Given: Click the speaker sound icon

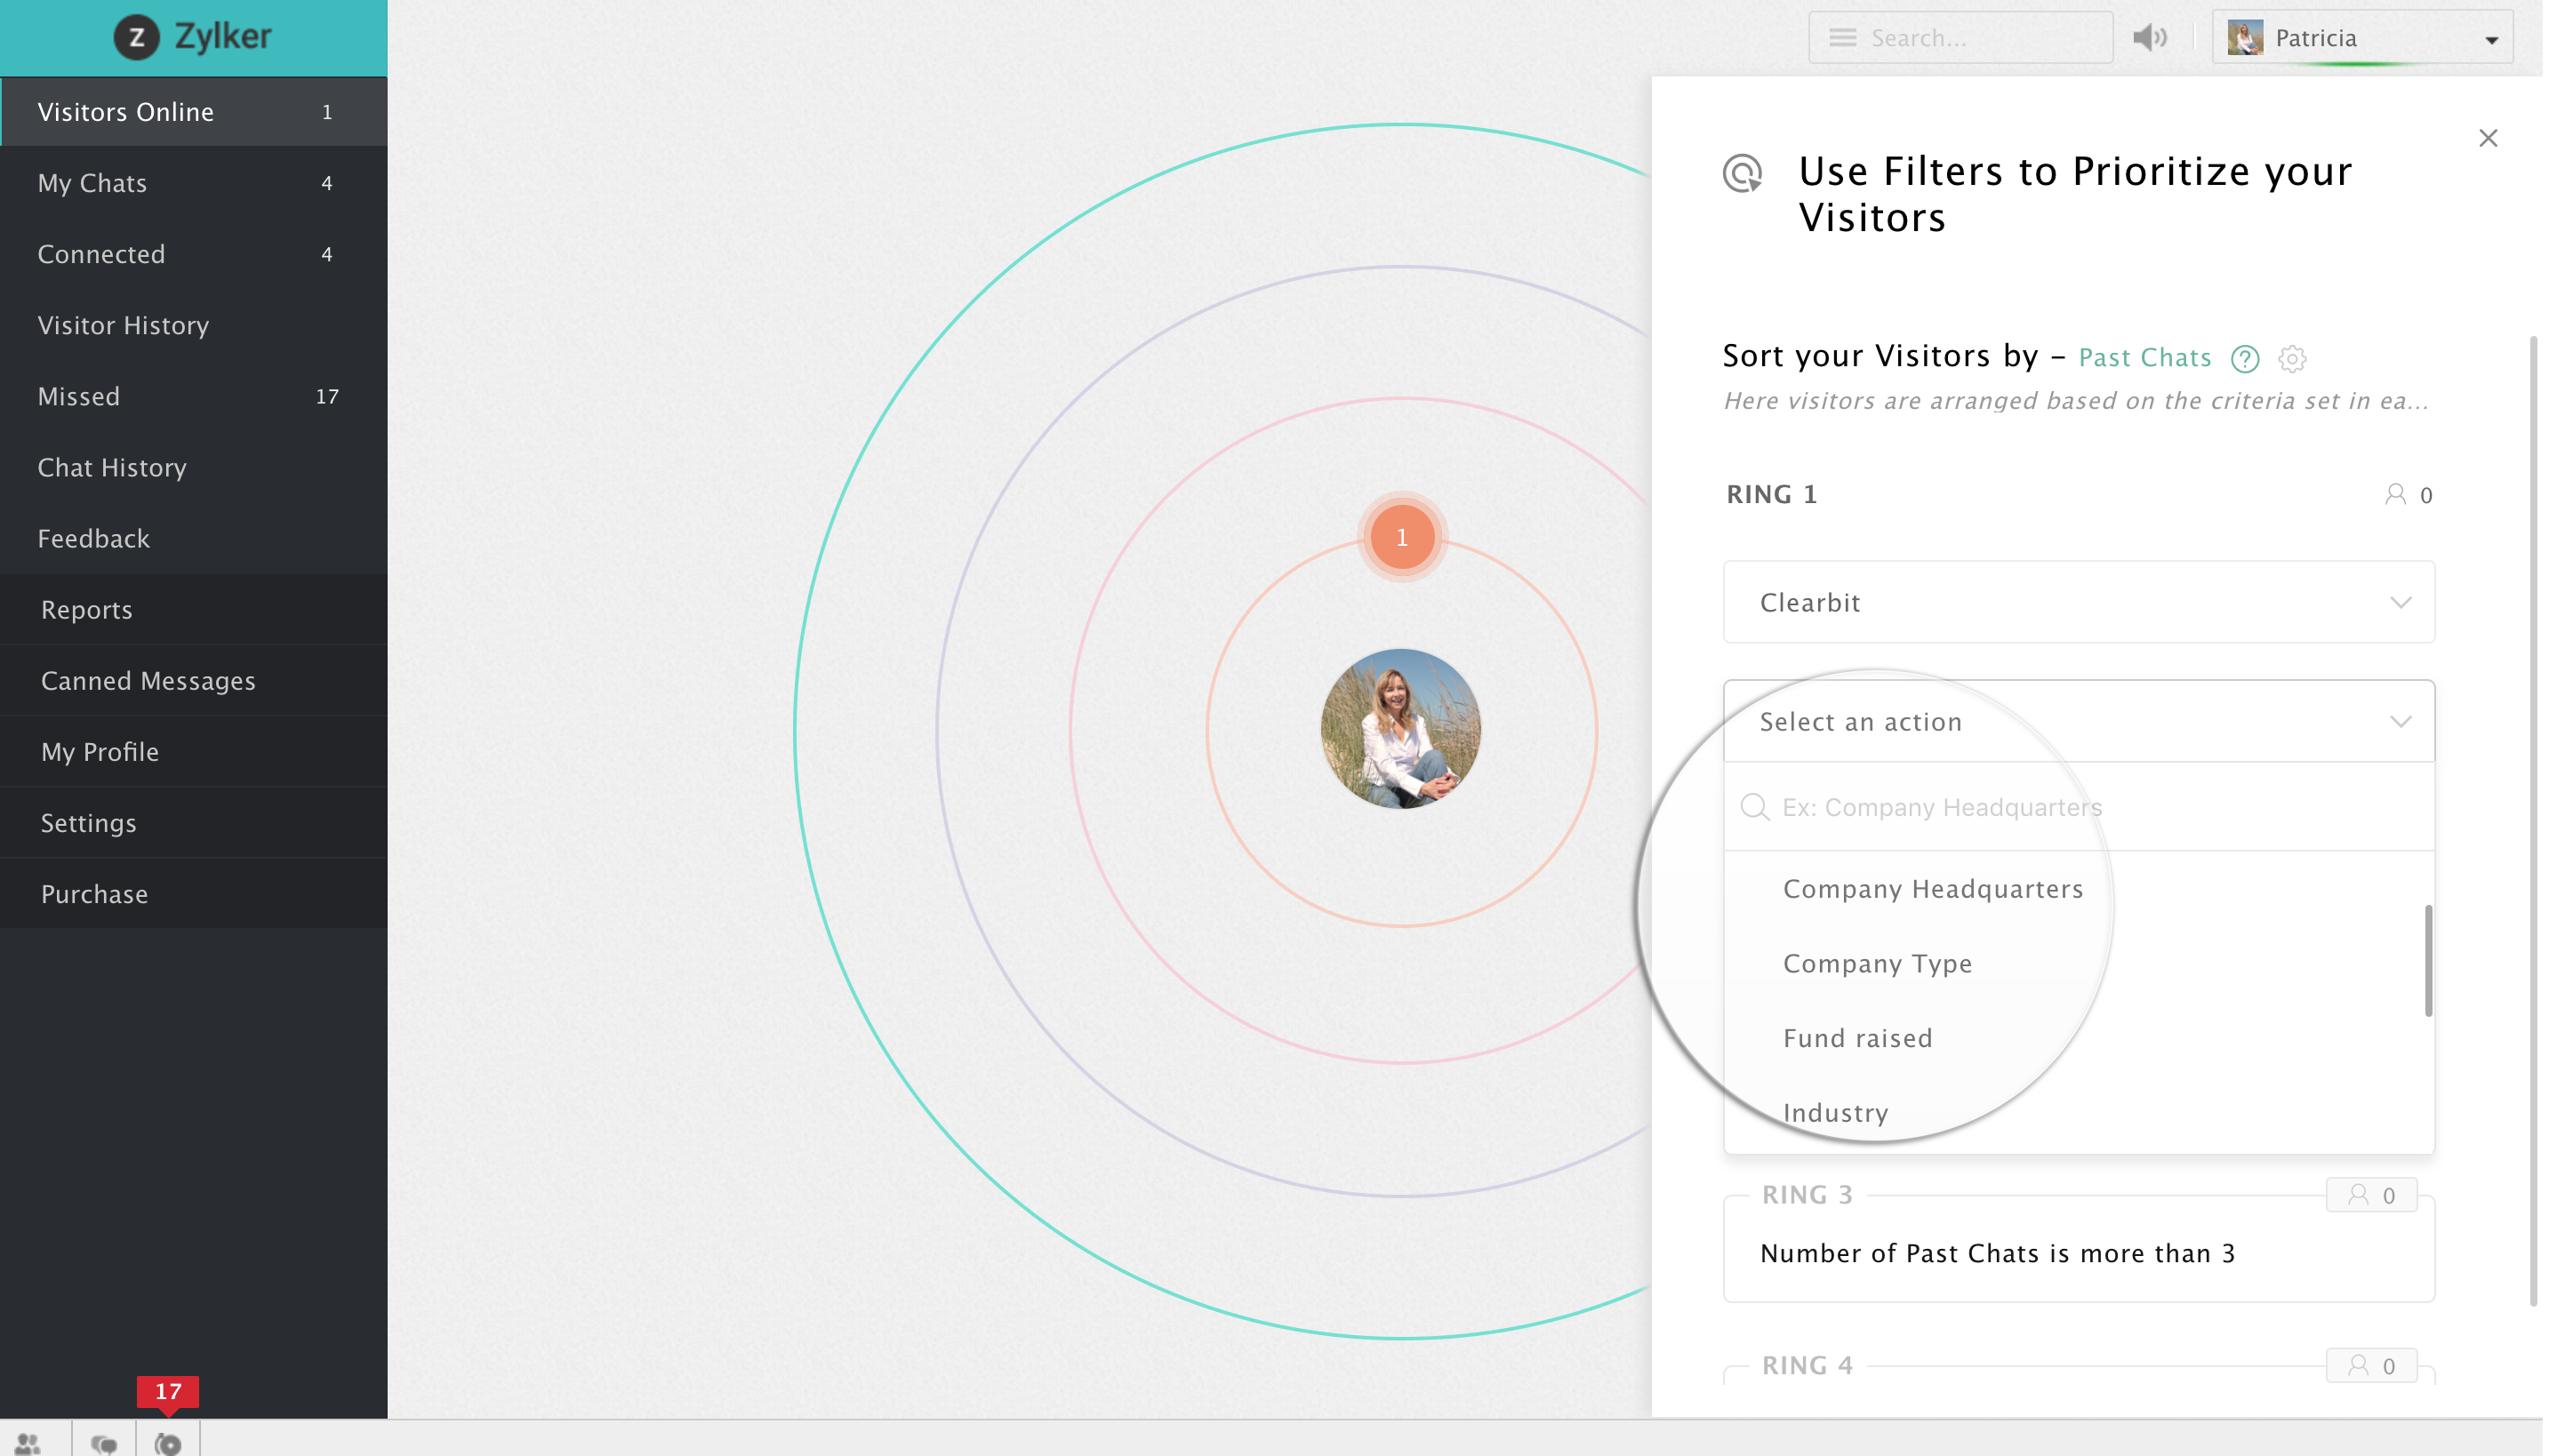Looking at the screenshot, I should pyautogui.click(x=2148, y=38).
